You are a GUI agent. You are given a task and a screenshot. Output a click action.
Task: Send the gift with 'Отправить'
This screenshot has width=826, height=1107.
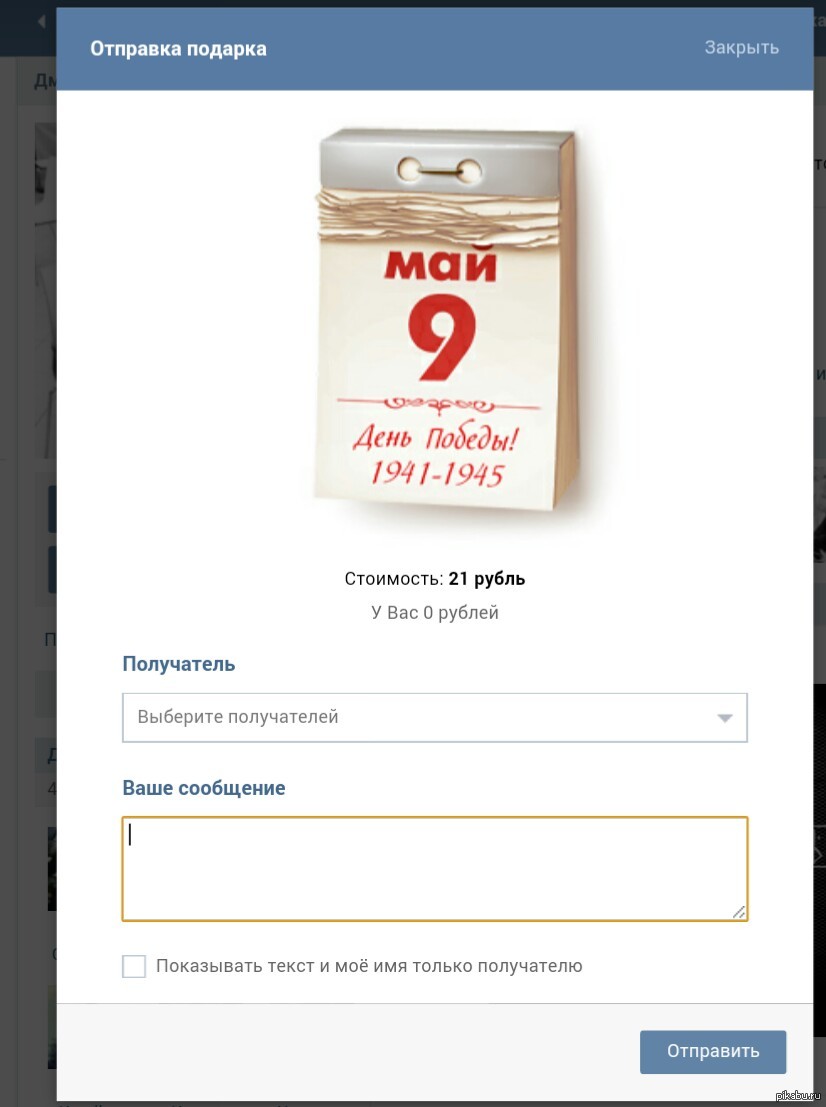click(713, 1051)
